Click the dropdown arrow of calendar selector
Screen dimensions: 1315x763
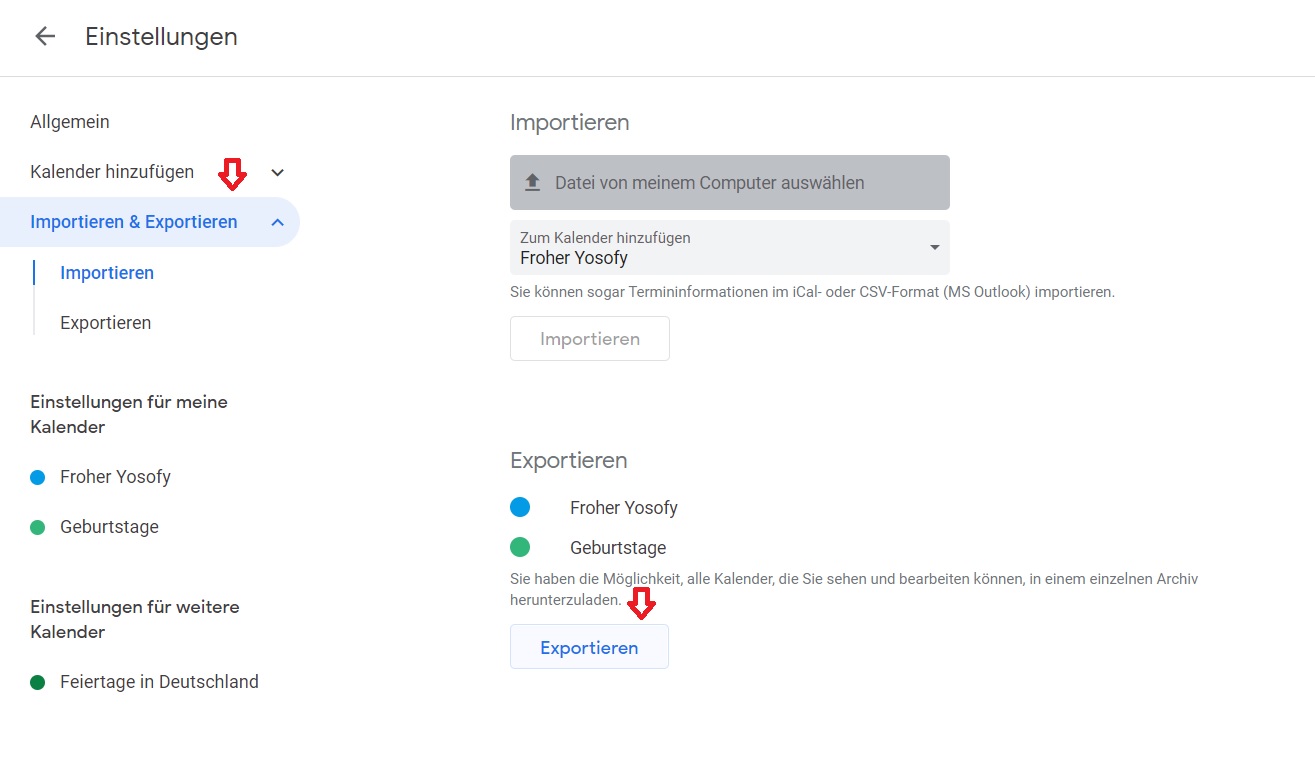click(935, 247)
